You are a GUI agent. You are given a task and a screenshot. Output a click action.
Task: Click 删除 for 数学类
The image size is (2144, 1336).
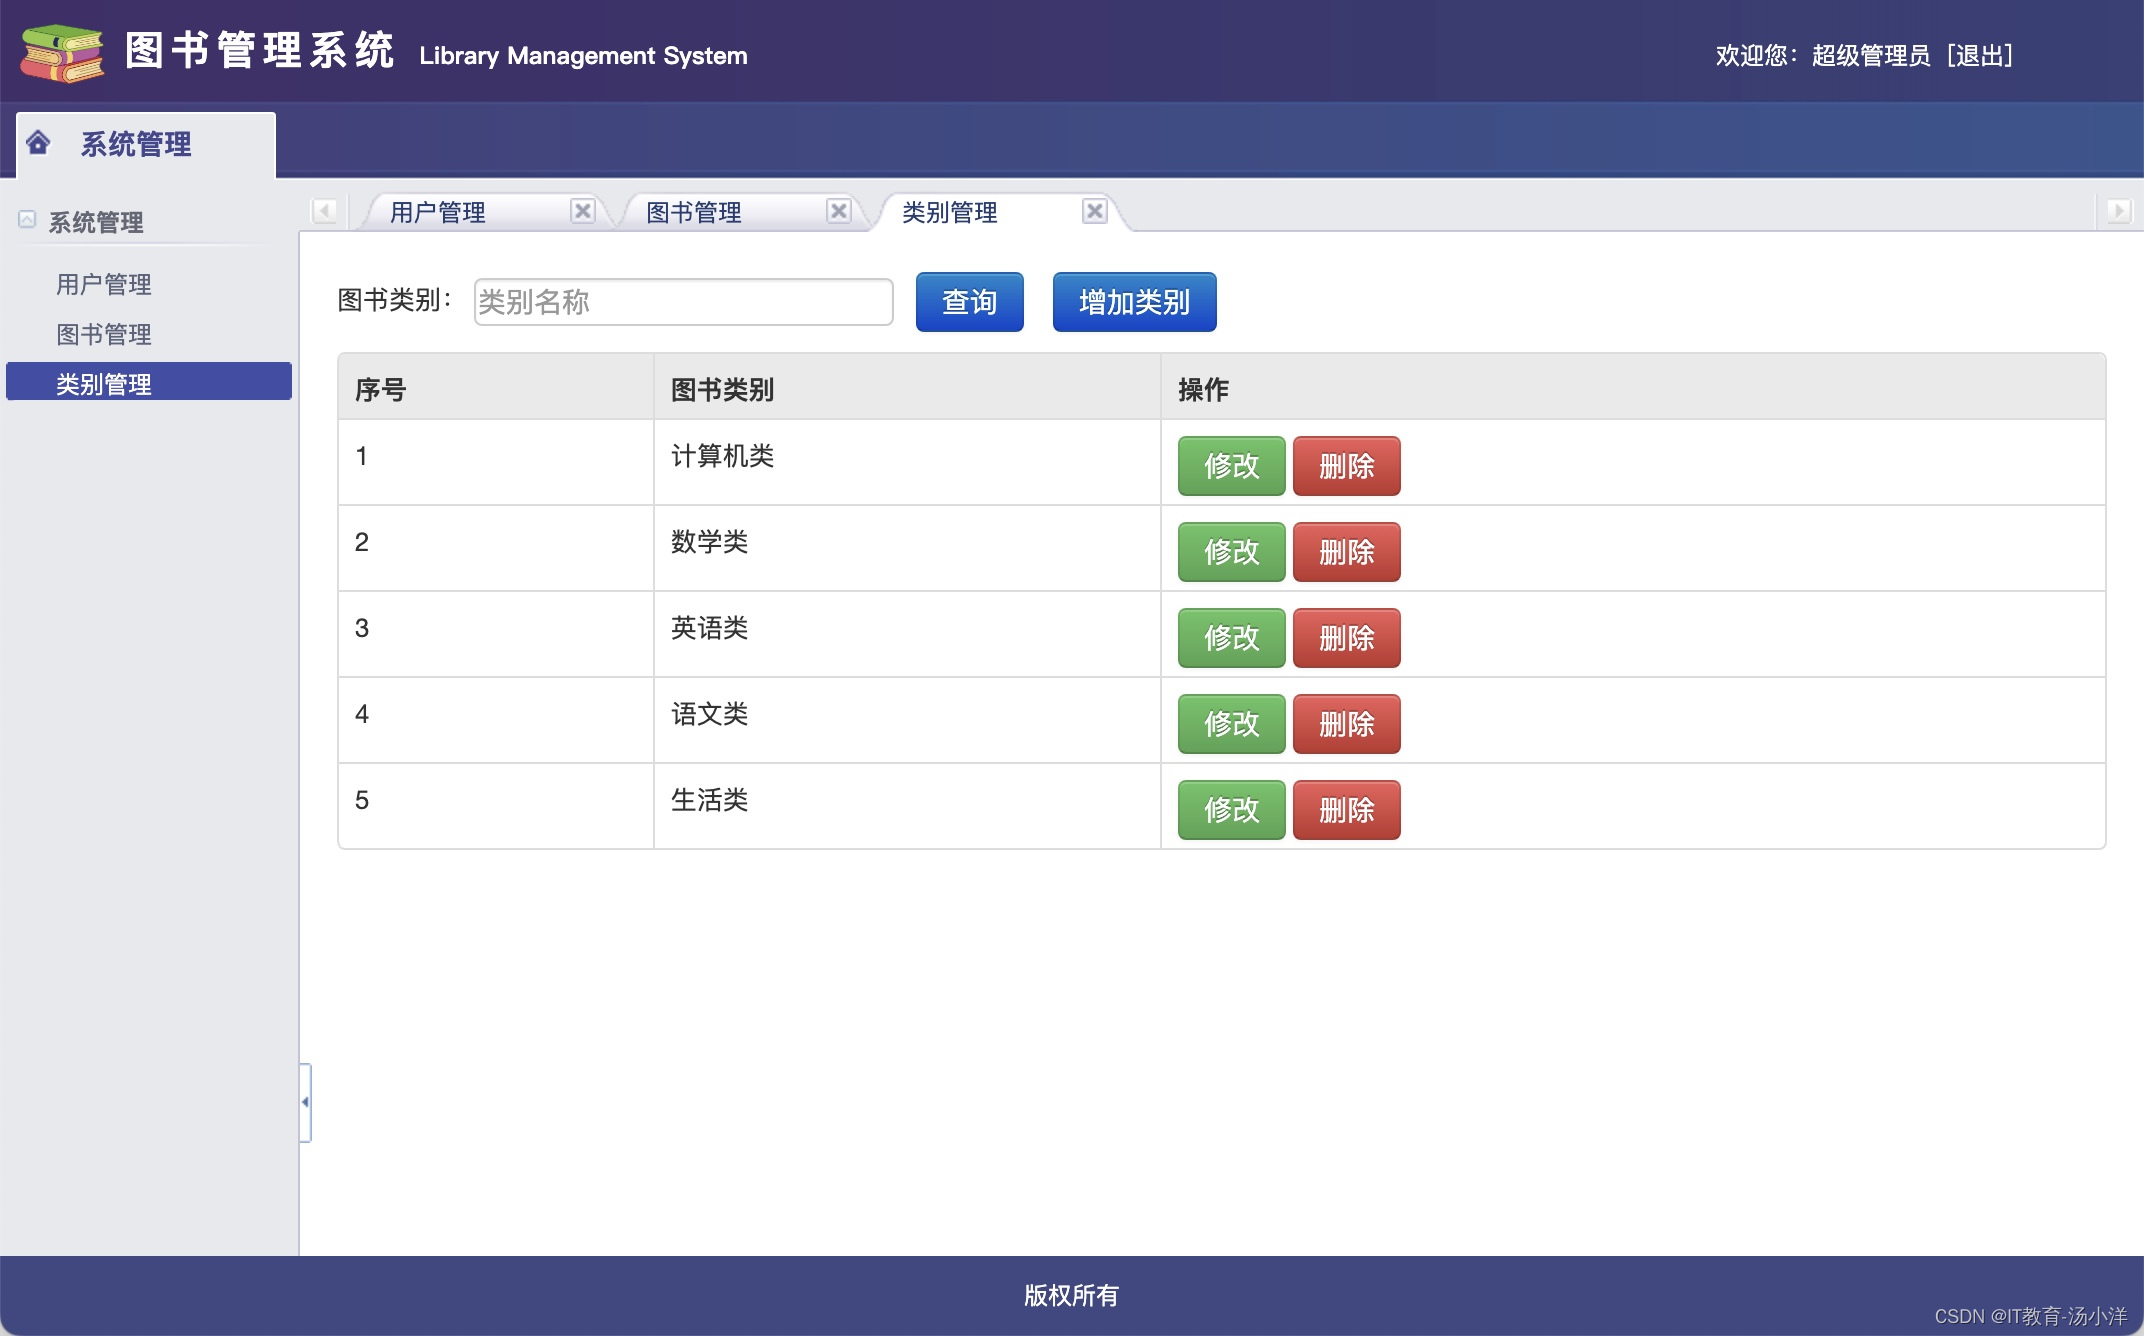[x=1347, y=552]
